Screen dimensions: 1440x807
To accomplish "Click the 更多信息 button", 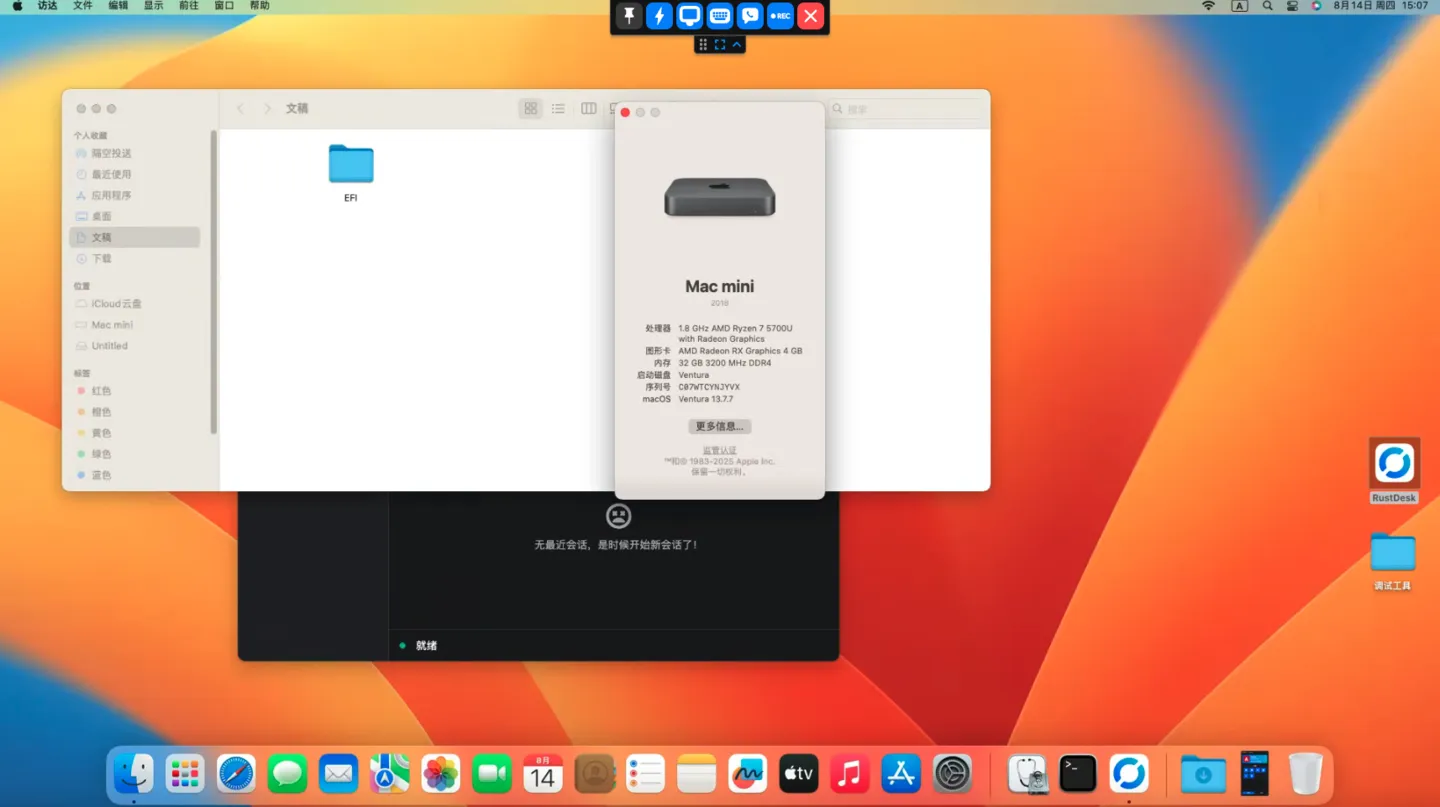I will (719, 426).
